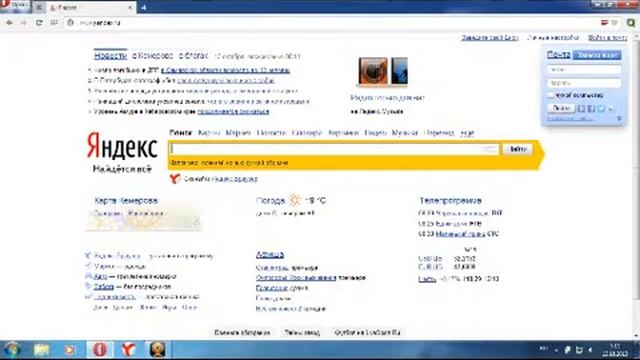Viewport: 640px width, 360px height.
Task: Open Маркет service above search bar
Action: pyautogui.click(x=238, y=133)
